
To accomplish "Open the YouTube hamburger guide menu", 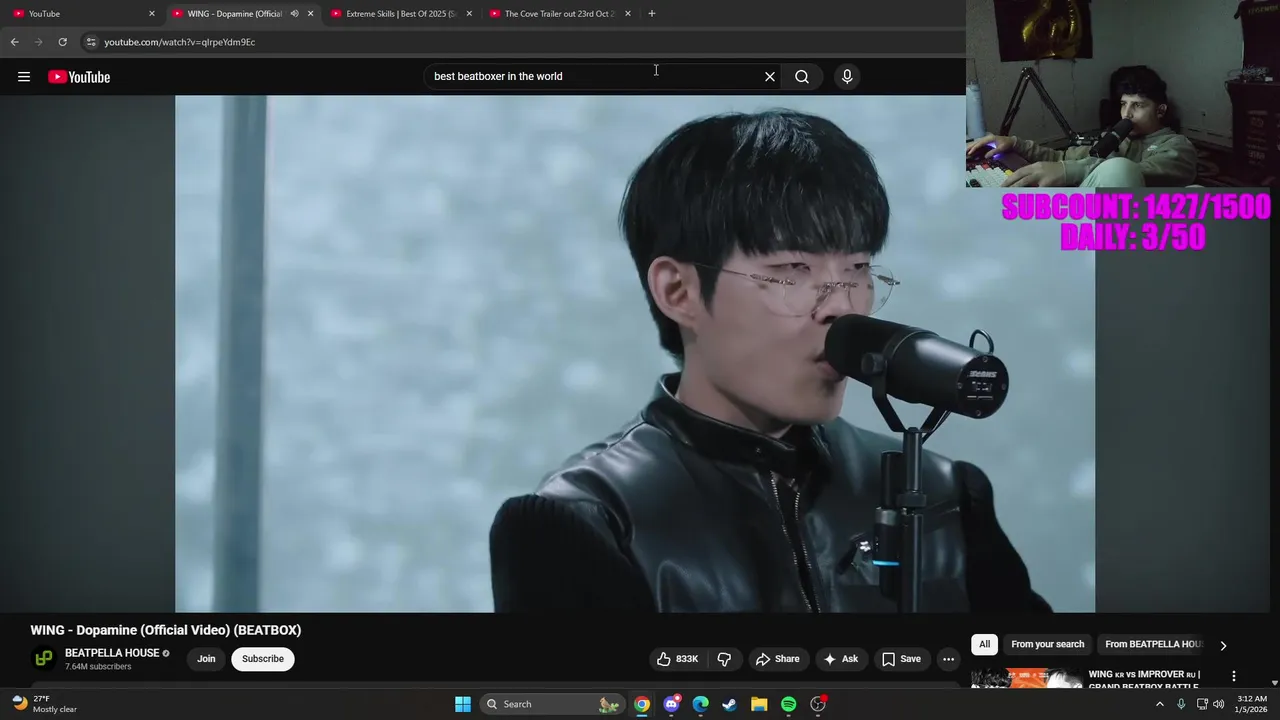I will pyautogui.click(x=24, y=77).
